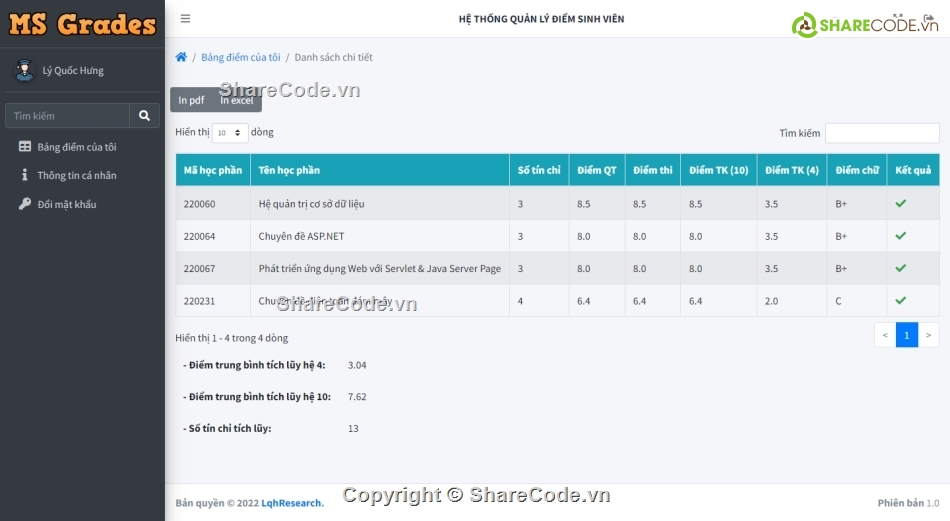Viewport: 950px width, 521px height.
Task: Click the key icon beside Đổi mật khẩu
Action: pyautogui.click(x=25, y=204)
